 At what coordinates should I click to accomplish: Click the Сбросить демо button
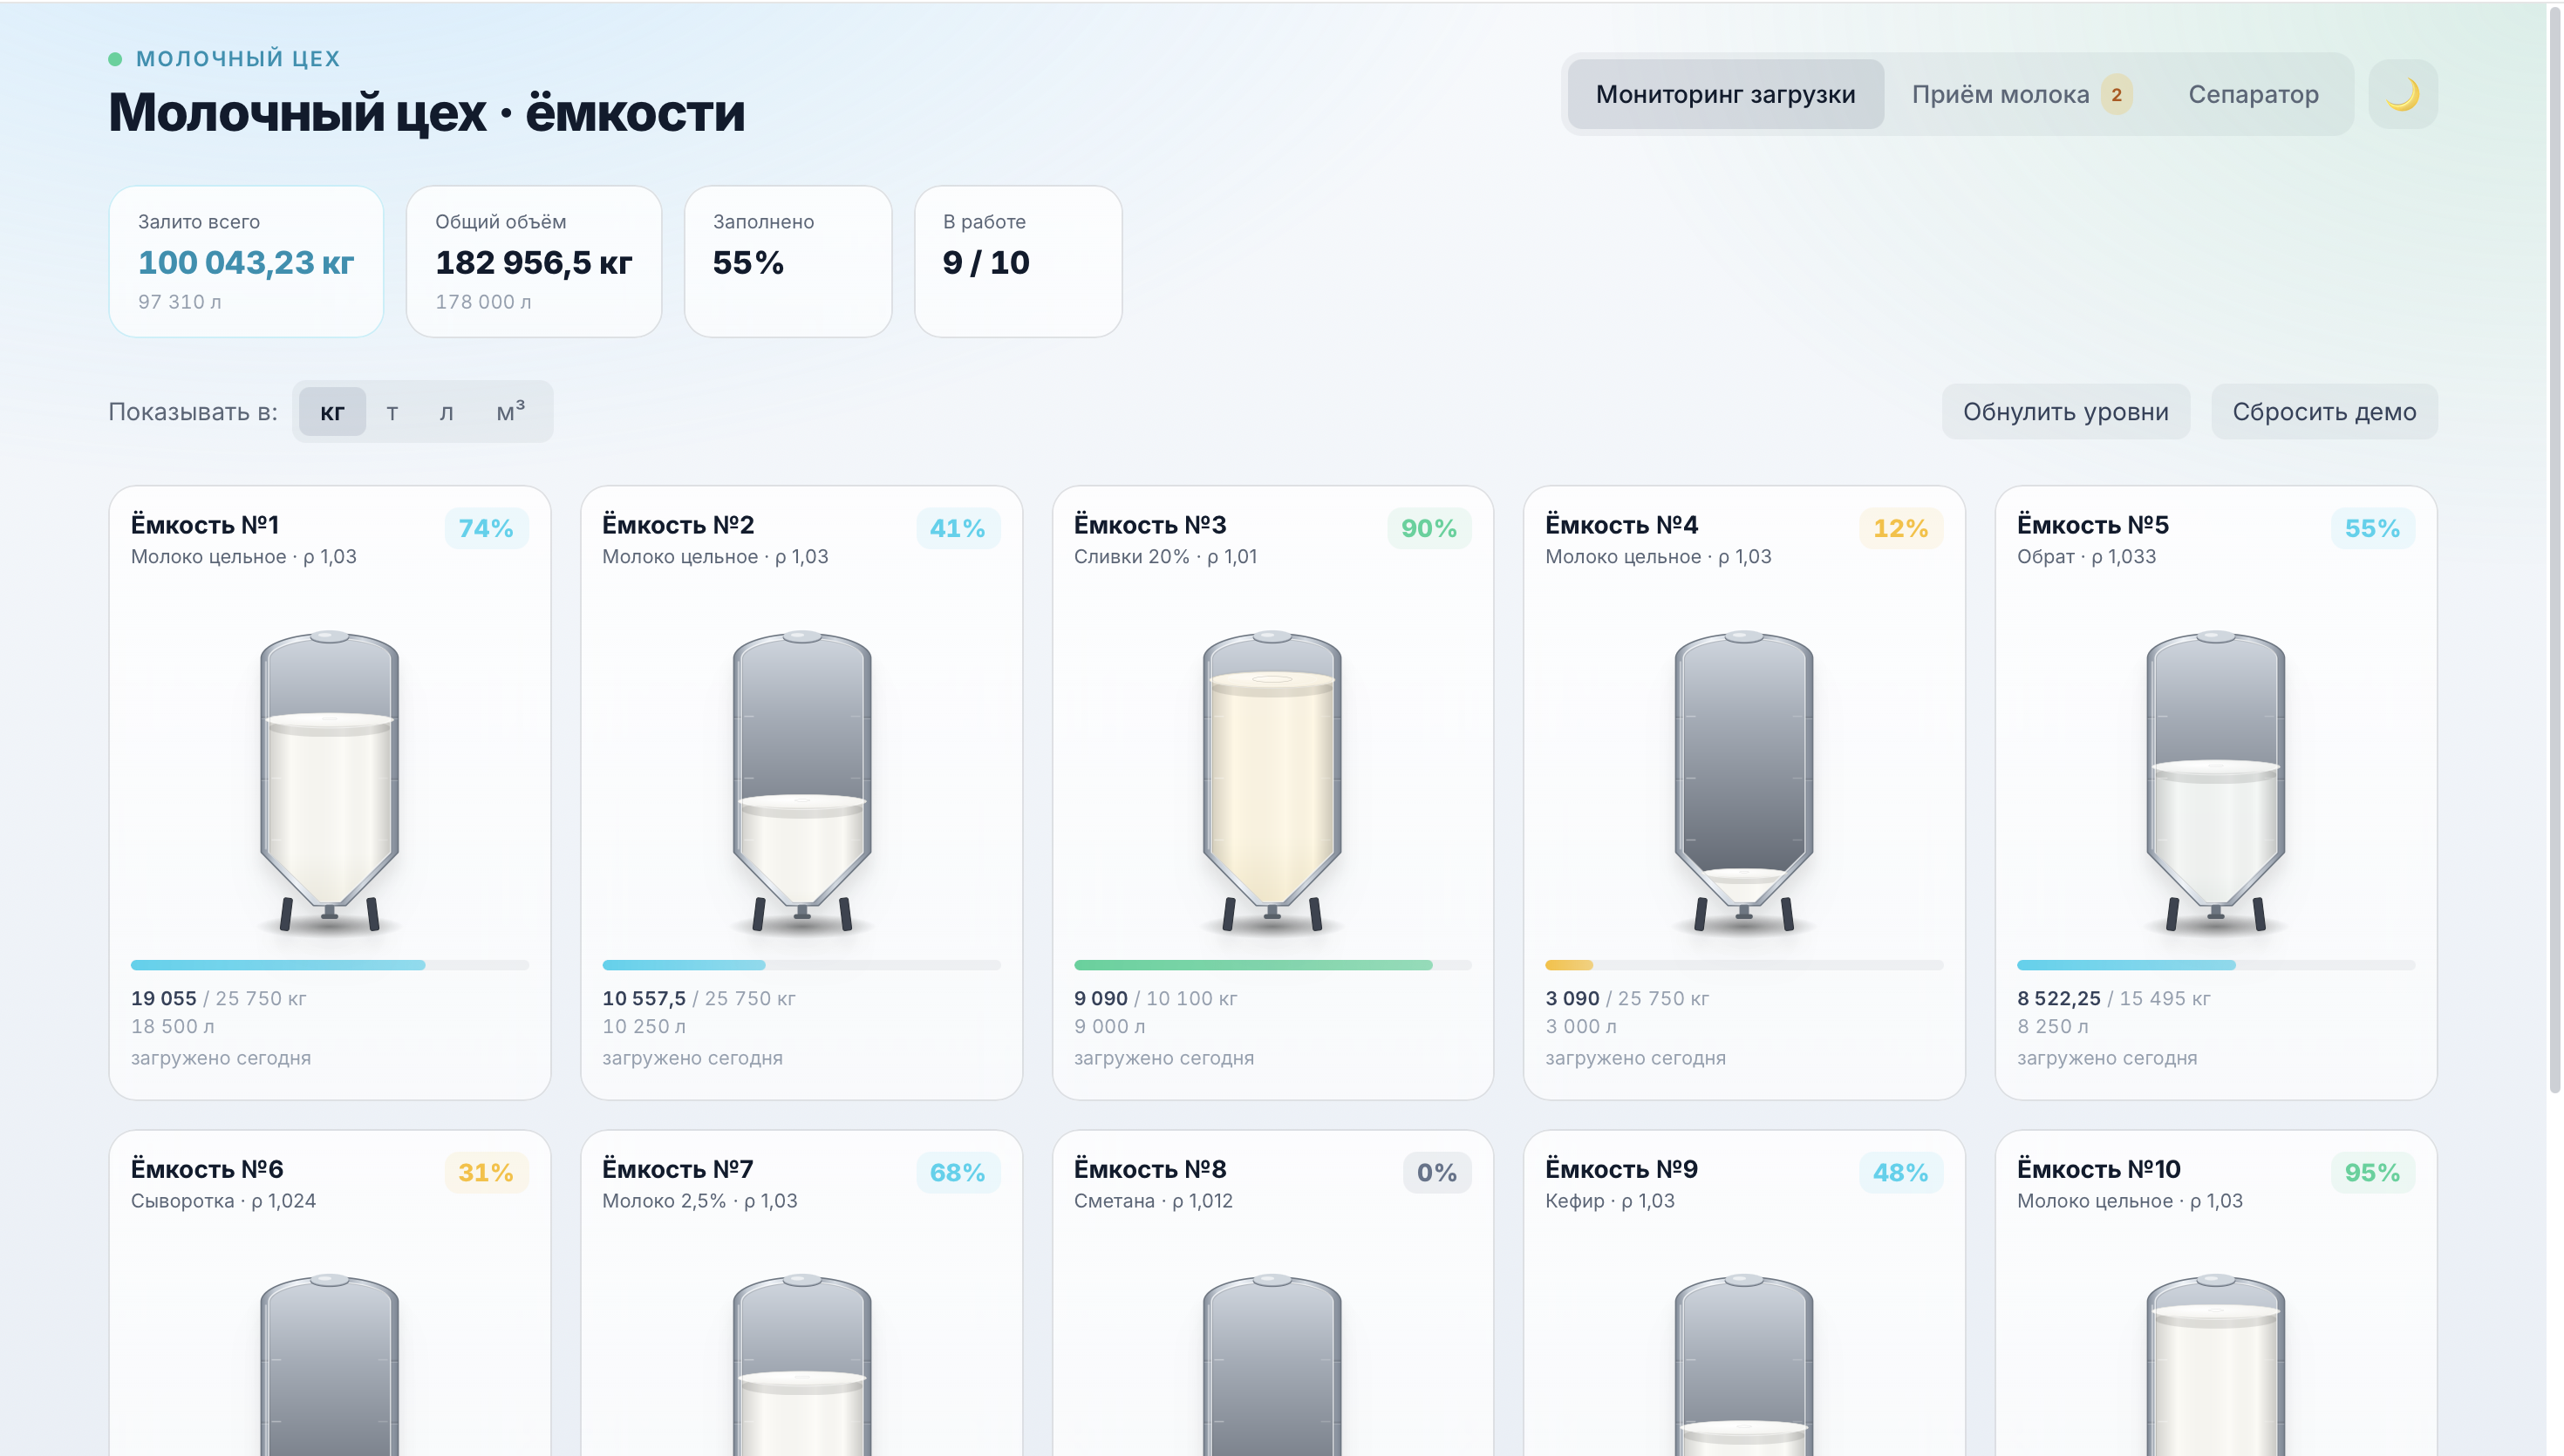point(2324,411)
